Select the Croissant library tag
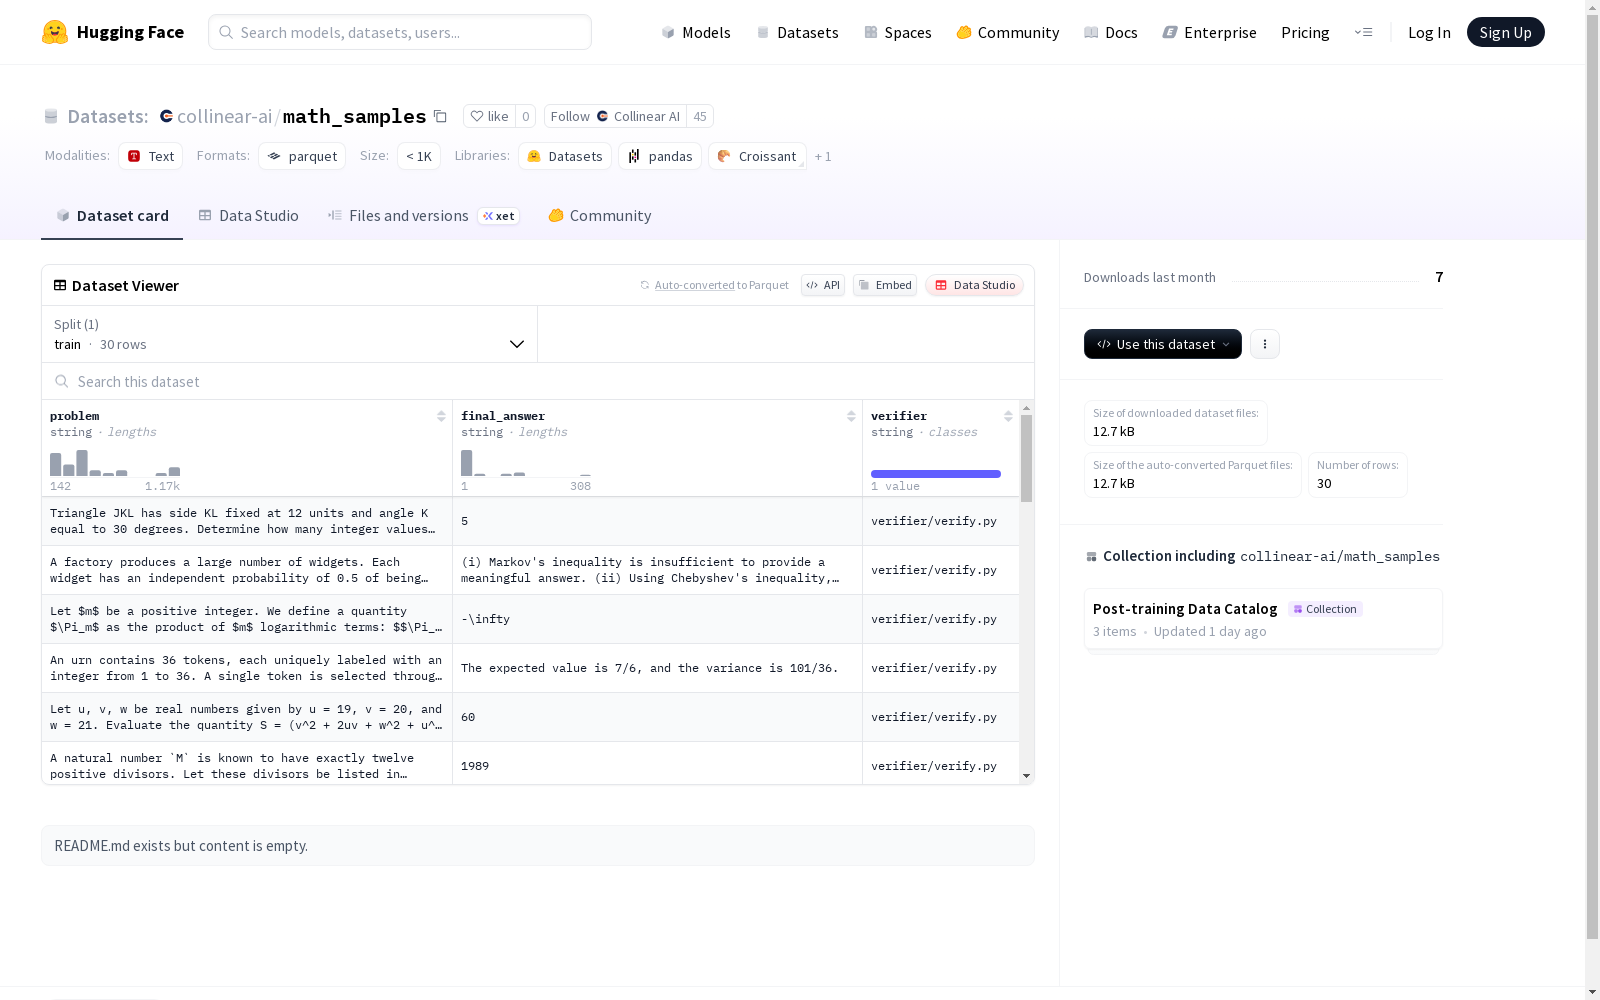The image size is (1600, 1000). click(757, 156)
